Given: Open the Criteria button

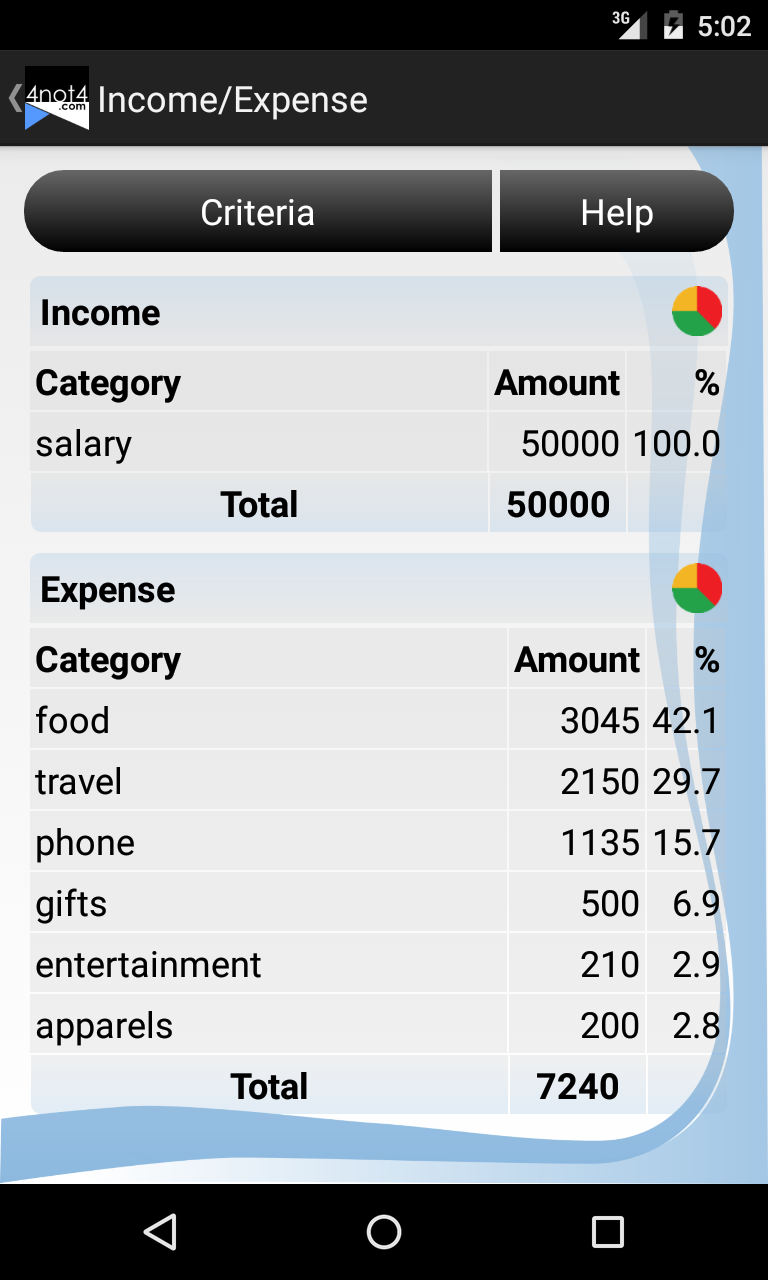Looking at the screenshot, I should (258, 211).
